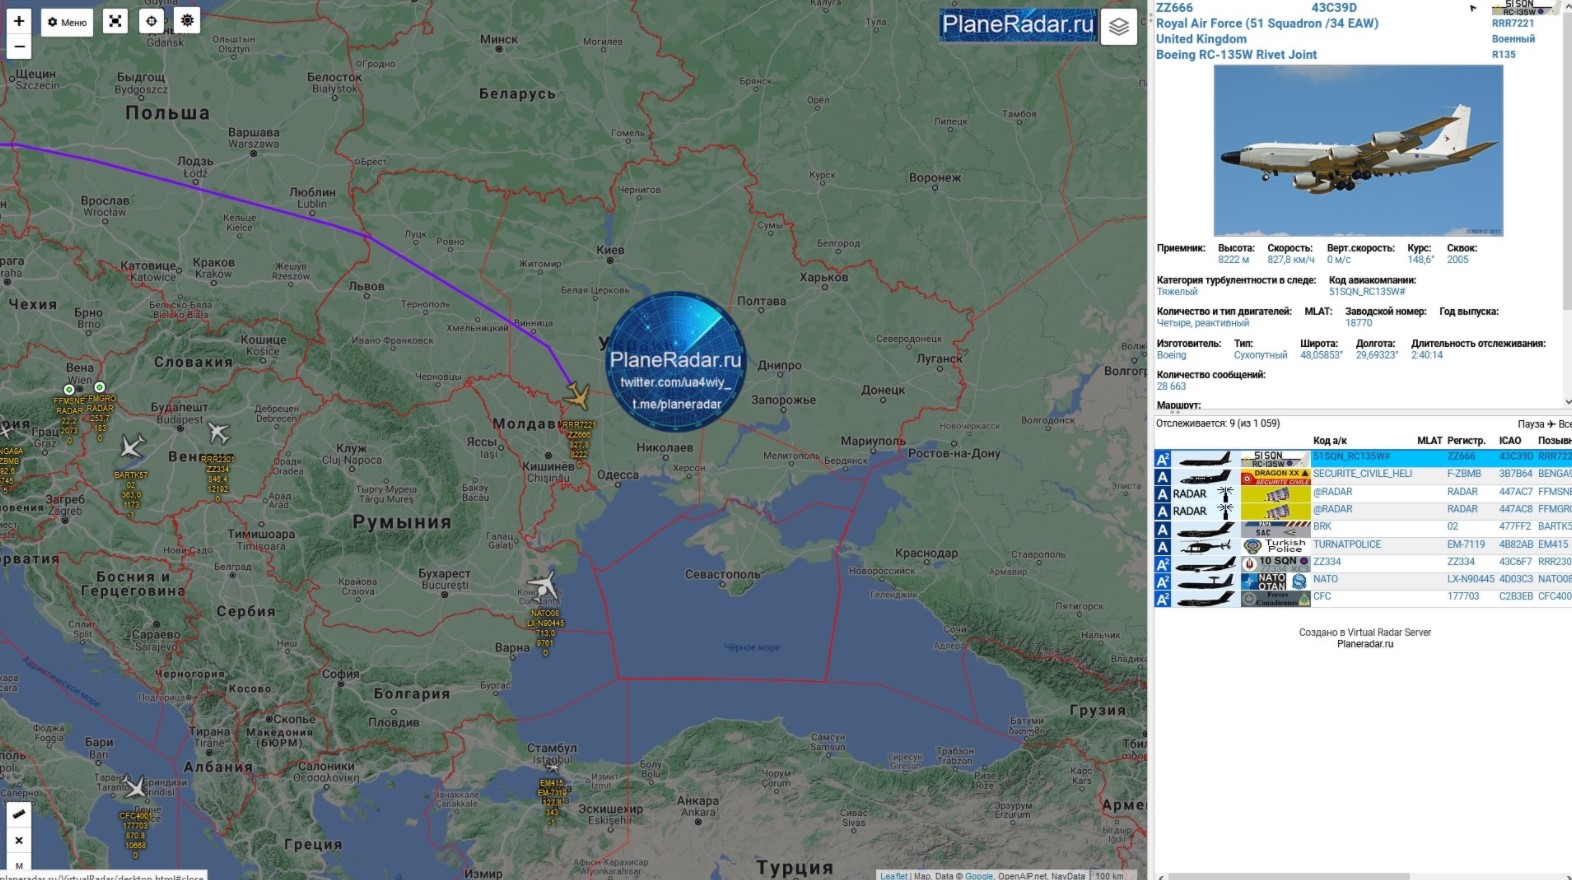The height and width of the screenshot is (880, 1572).
Task: Click the 177703 registration cell
Action: tap(1463, 597)
